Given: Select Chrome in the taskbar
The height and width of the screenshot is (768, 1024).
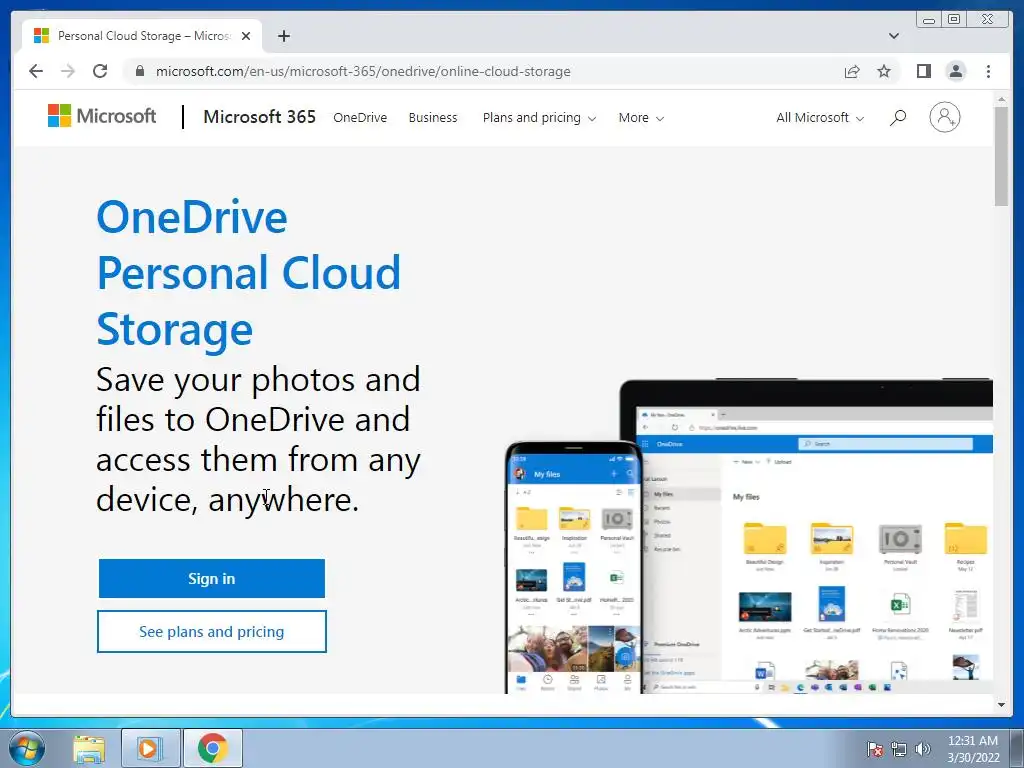Looking at the screenshot, I should [x=213, y=748].
